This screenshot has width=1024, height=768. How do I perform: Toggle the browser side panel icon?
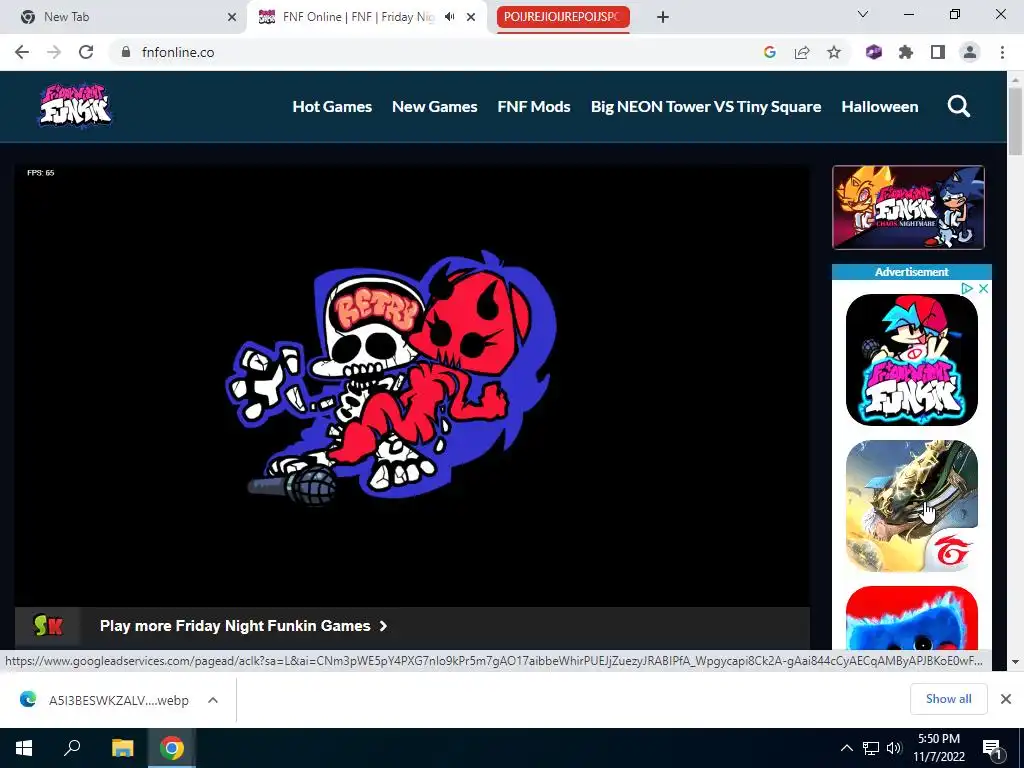(x=938, y=52)
